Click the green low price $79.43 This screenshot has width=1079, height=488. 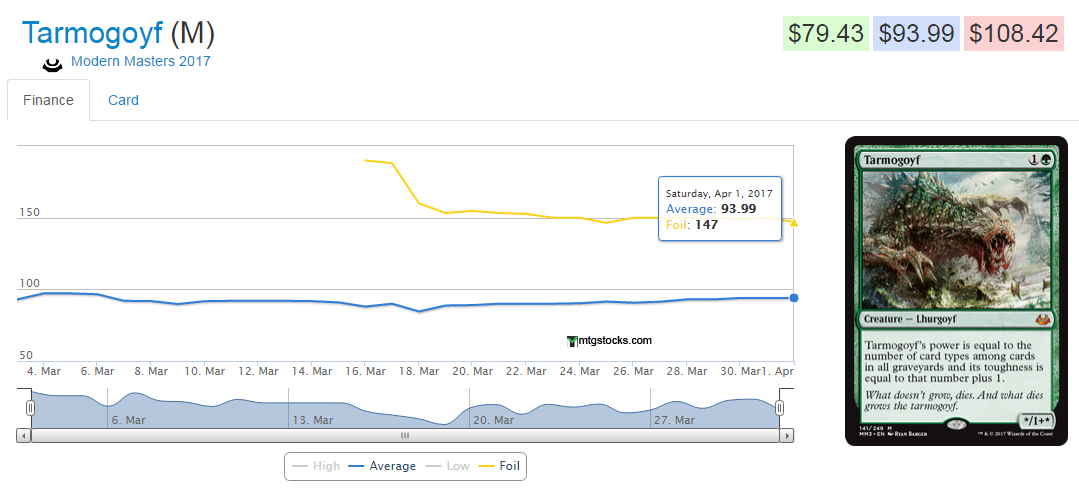pyautogui.click(x=826, y=33)
